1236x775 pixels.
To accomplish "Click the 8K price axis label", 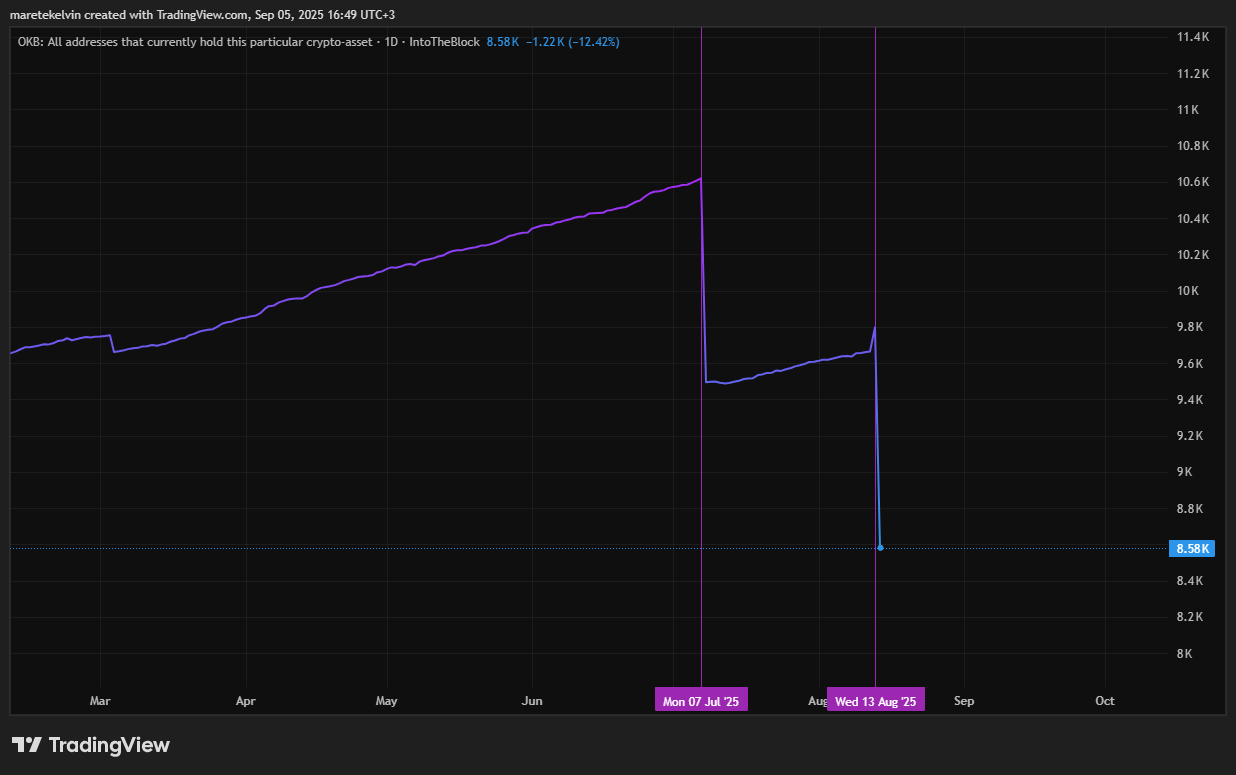I will (x=1186, y=654).
